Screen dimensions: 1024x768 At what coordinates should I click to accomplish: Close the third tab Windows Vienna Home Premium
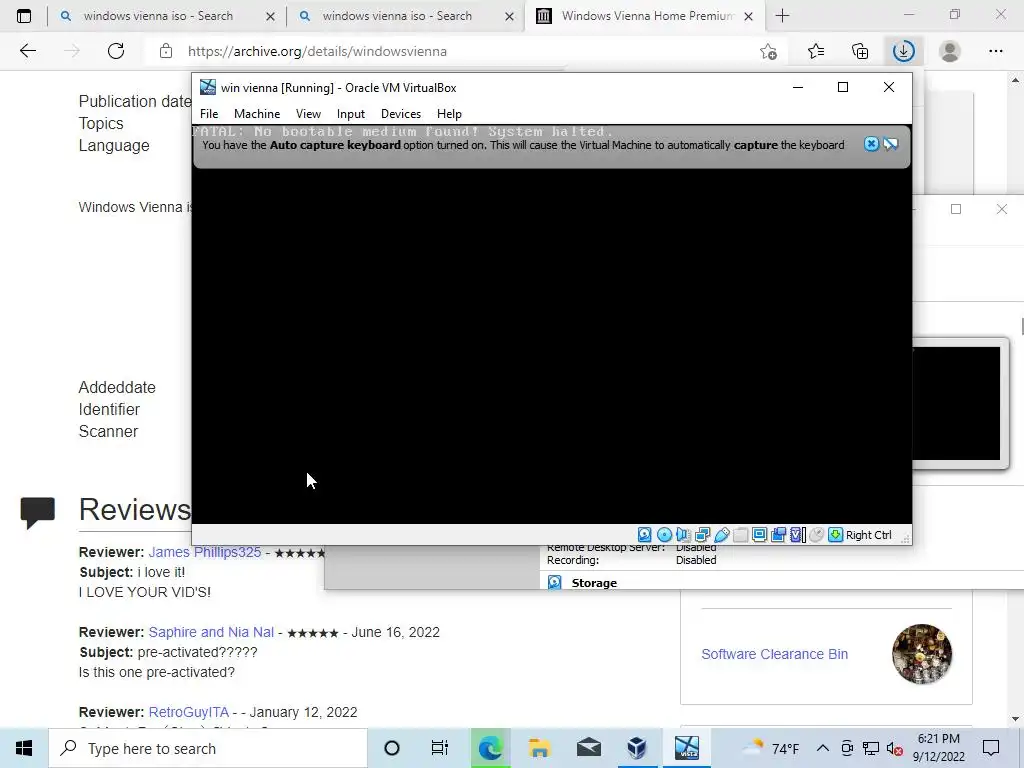coord(749,16)
